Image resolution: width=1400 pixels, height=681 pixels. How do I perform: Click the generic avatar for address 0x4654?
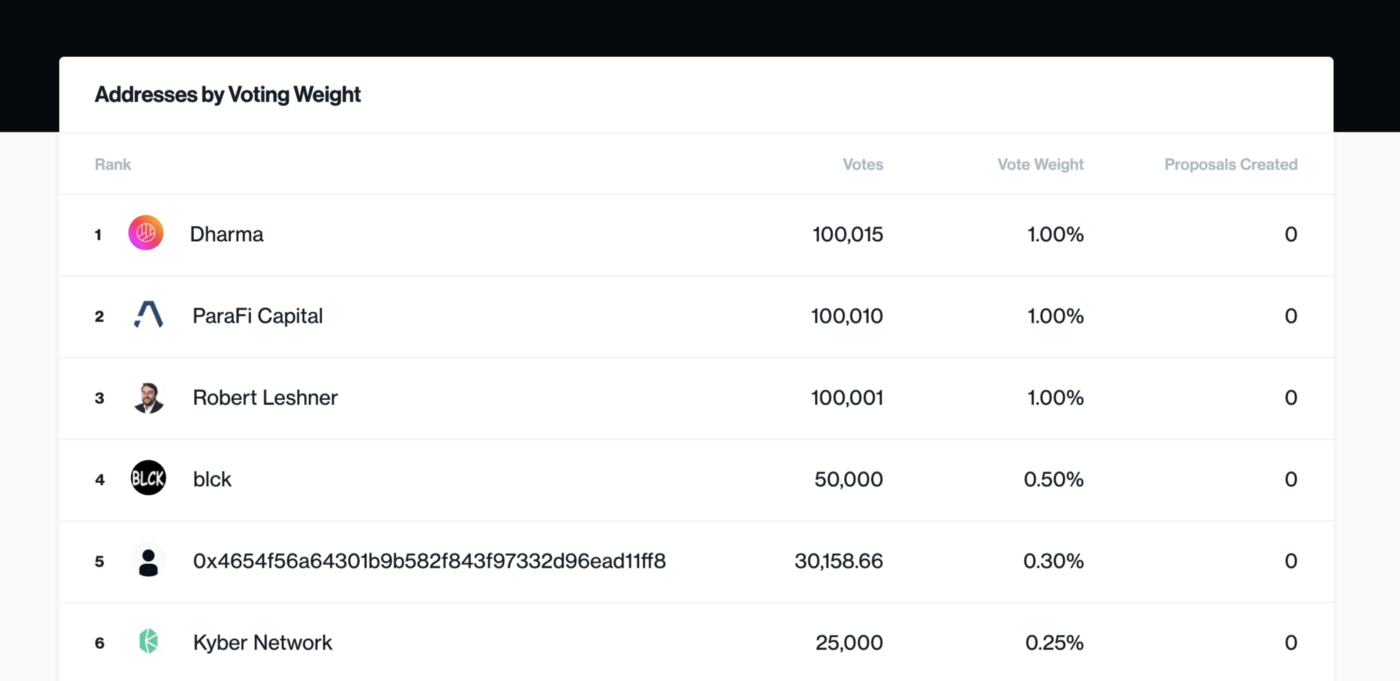tap(148, 561)
